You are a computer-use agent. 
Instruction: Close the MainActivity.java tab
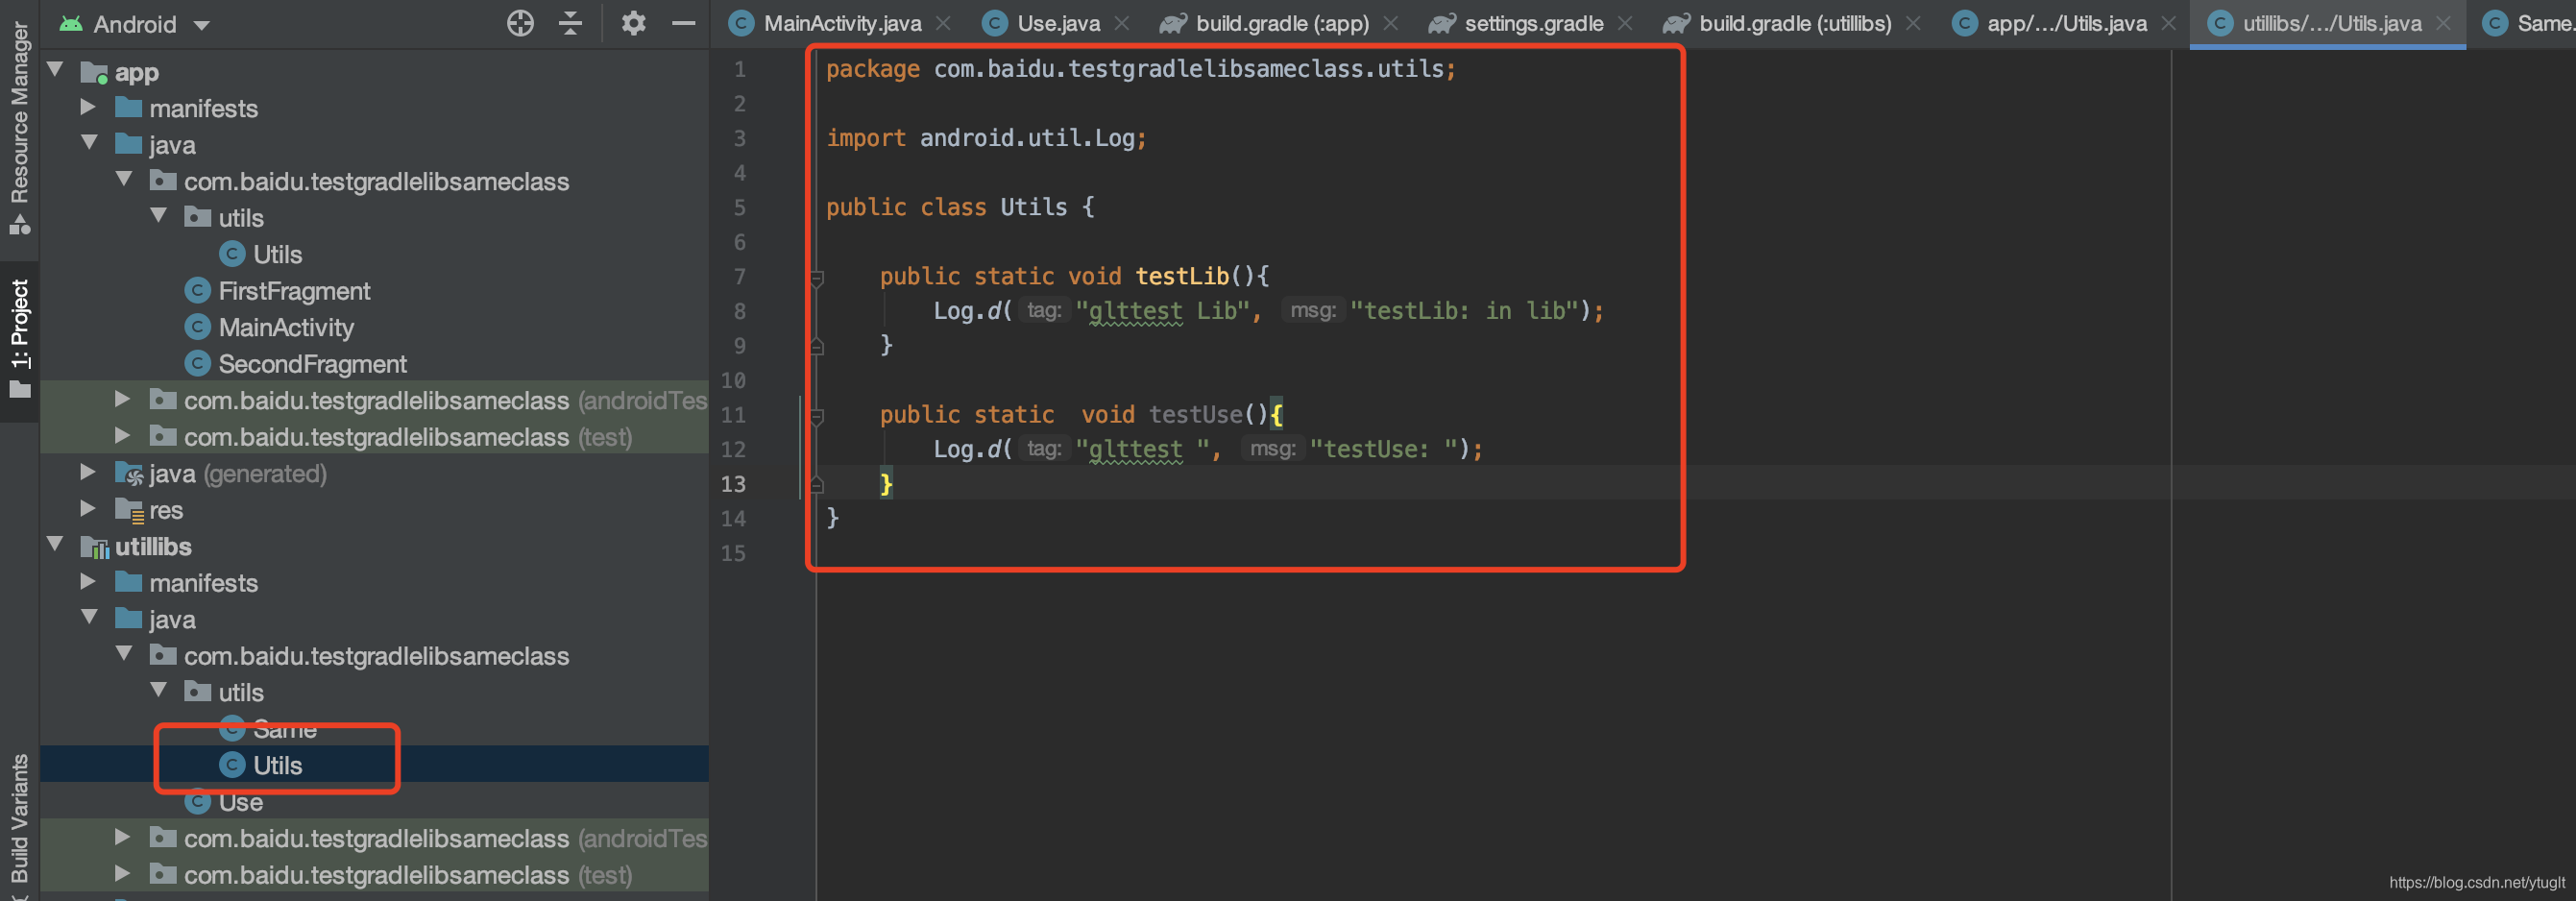coord(943,24)
